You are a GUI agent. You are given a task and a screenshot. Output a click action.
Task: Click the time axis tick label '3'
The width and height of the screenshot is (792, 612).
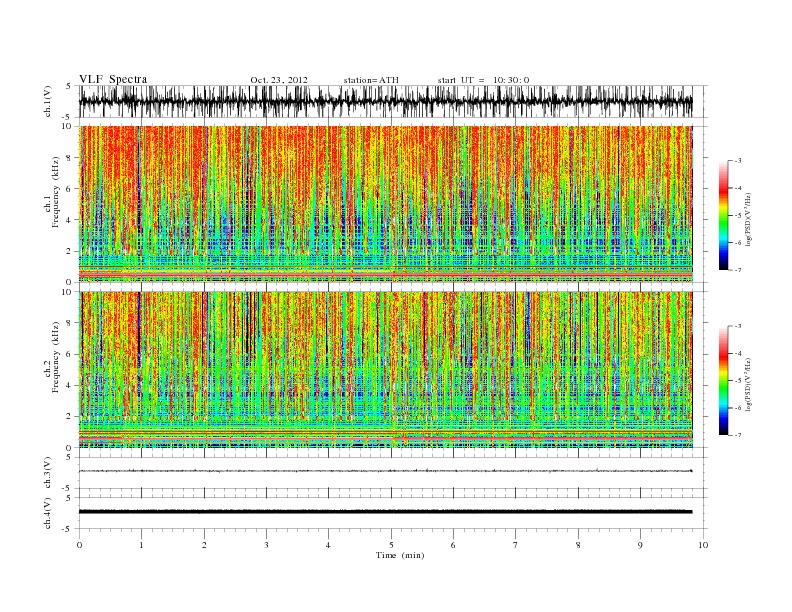click(x=266, y=545)
